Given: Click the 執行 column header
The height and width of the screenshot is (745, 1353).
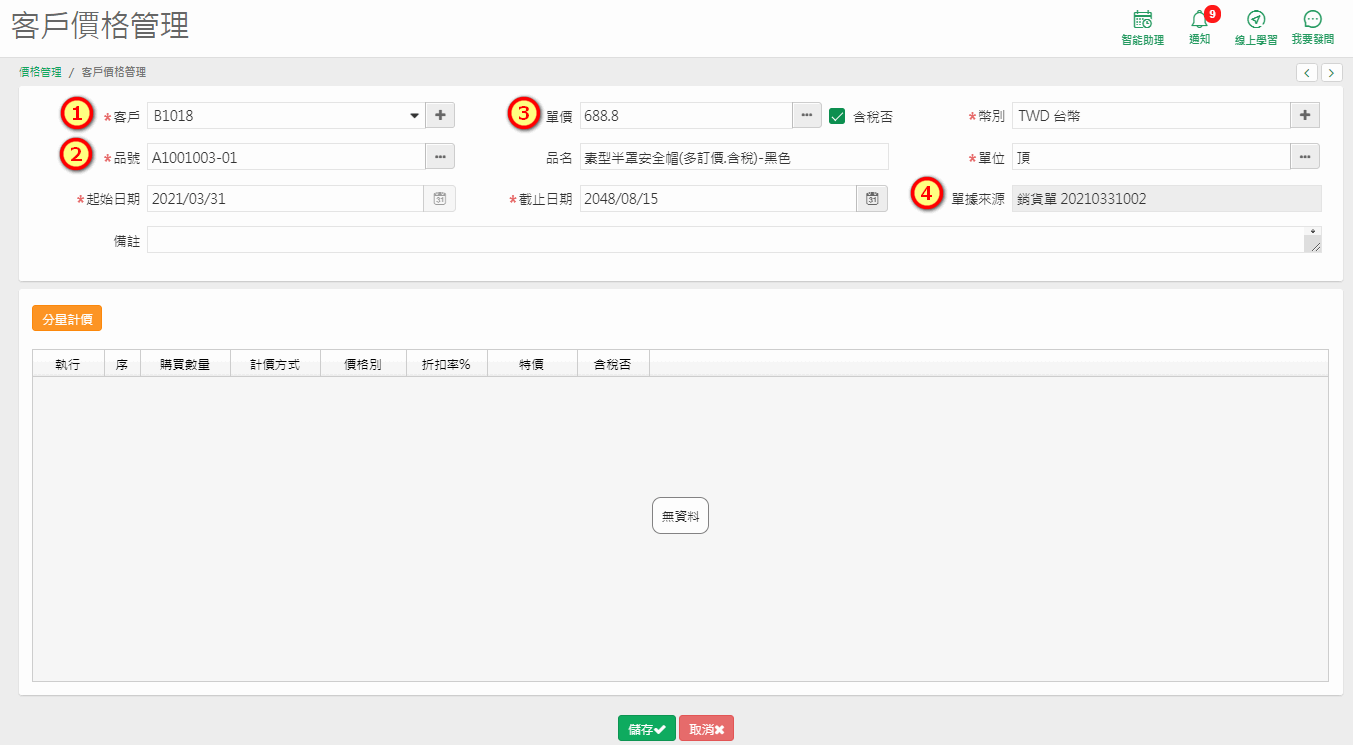Looking at the screenshot, I should pyautogui.click(x=68, y=364).
